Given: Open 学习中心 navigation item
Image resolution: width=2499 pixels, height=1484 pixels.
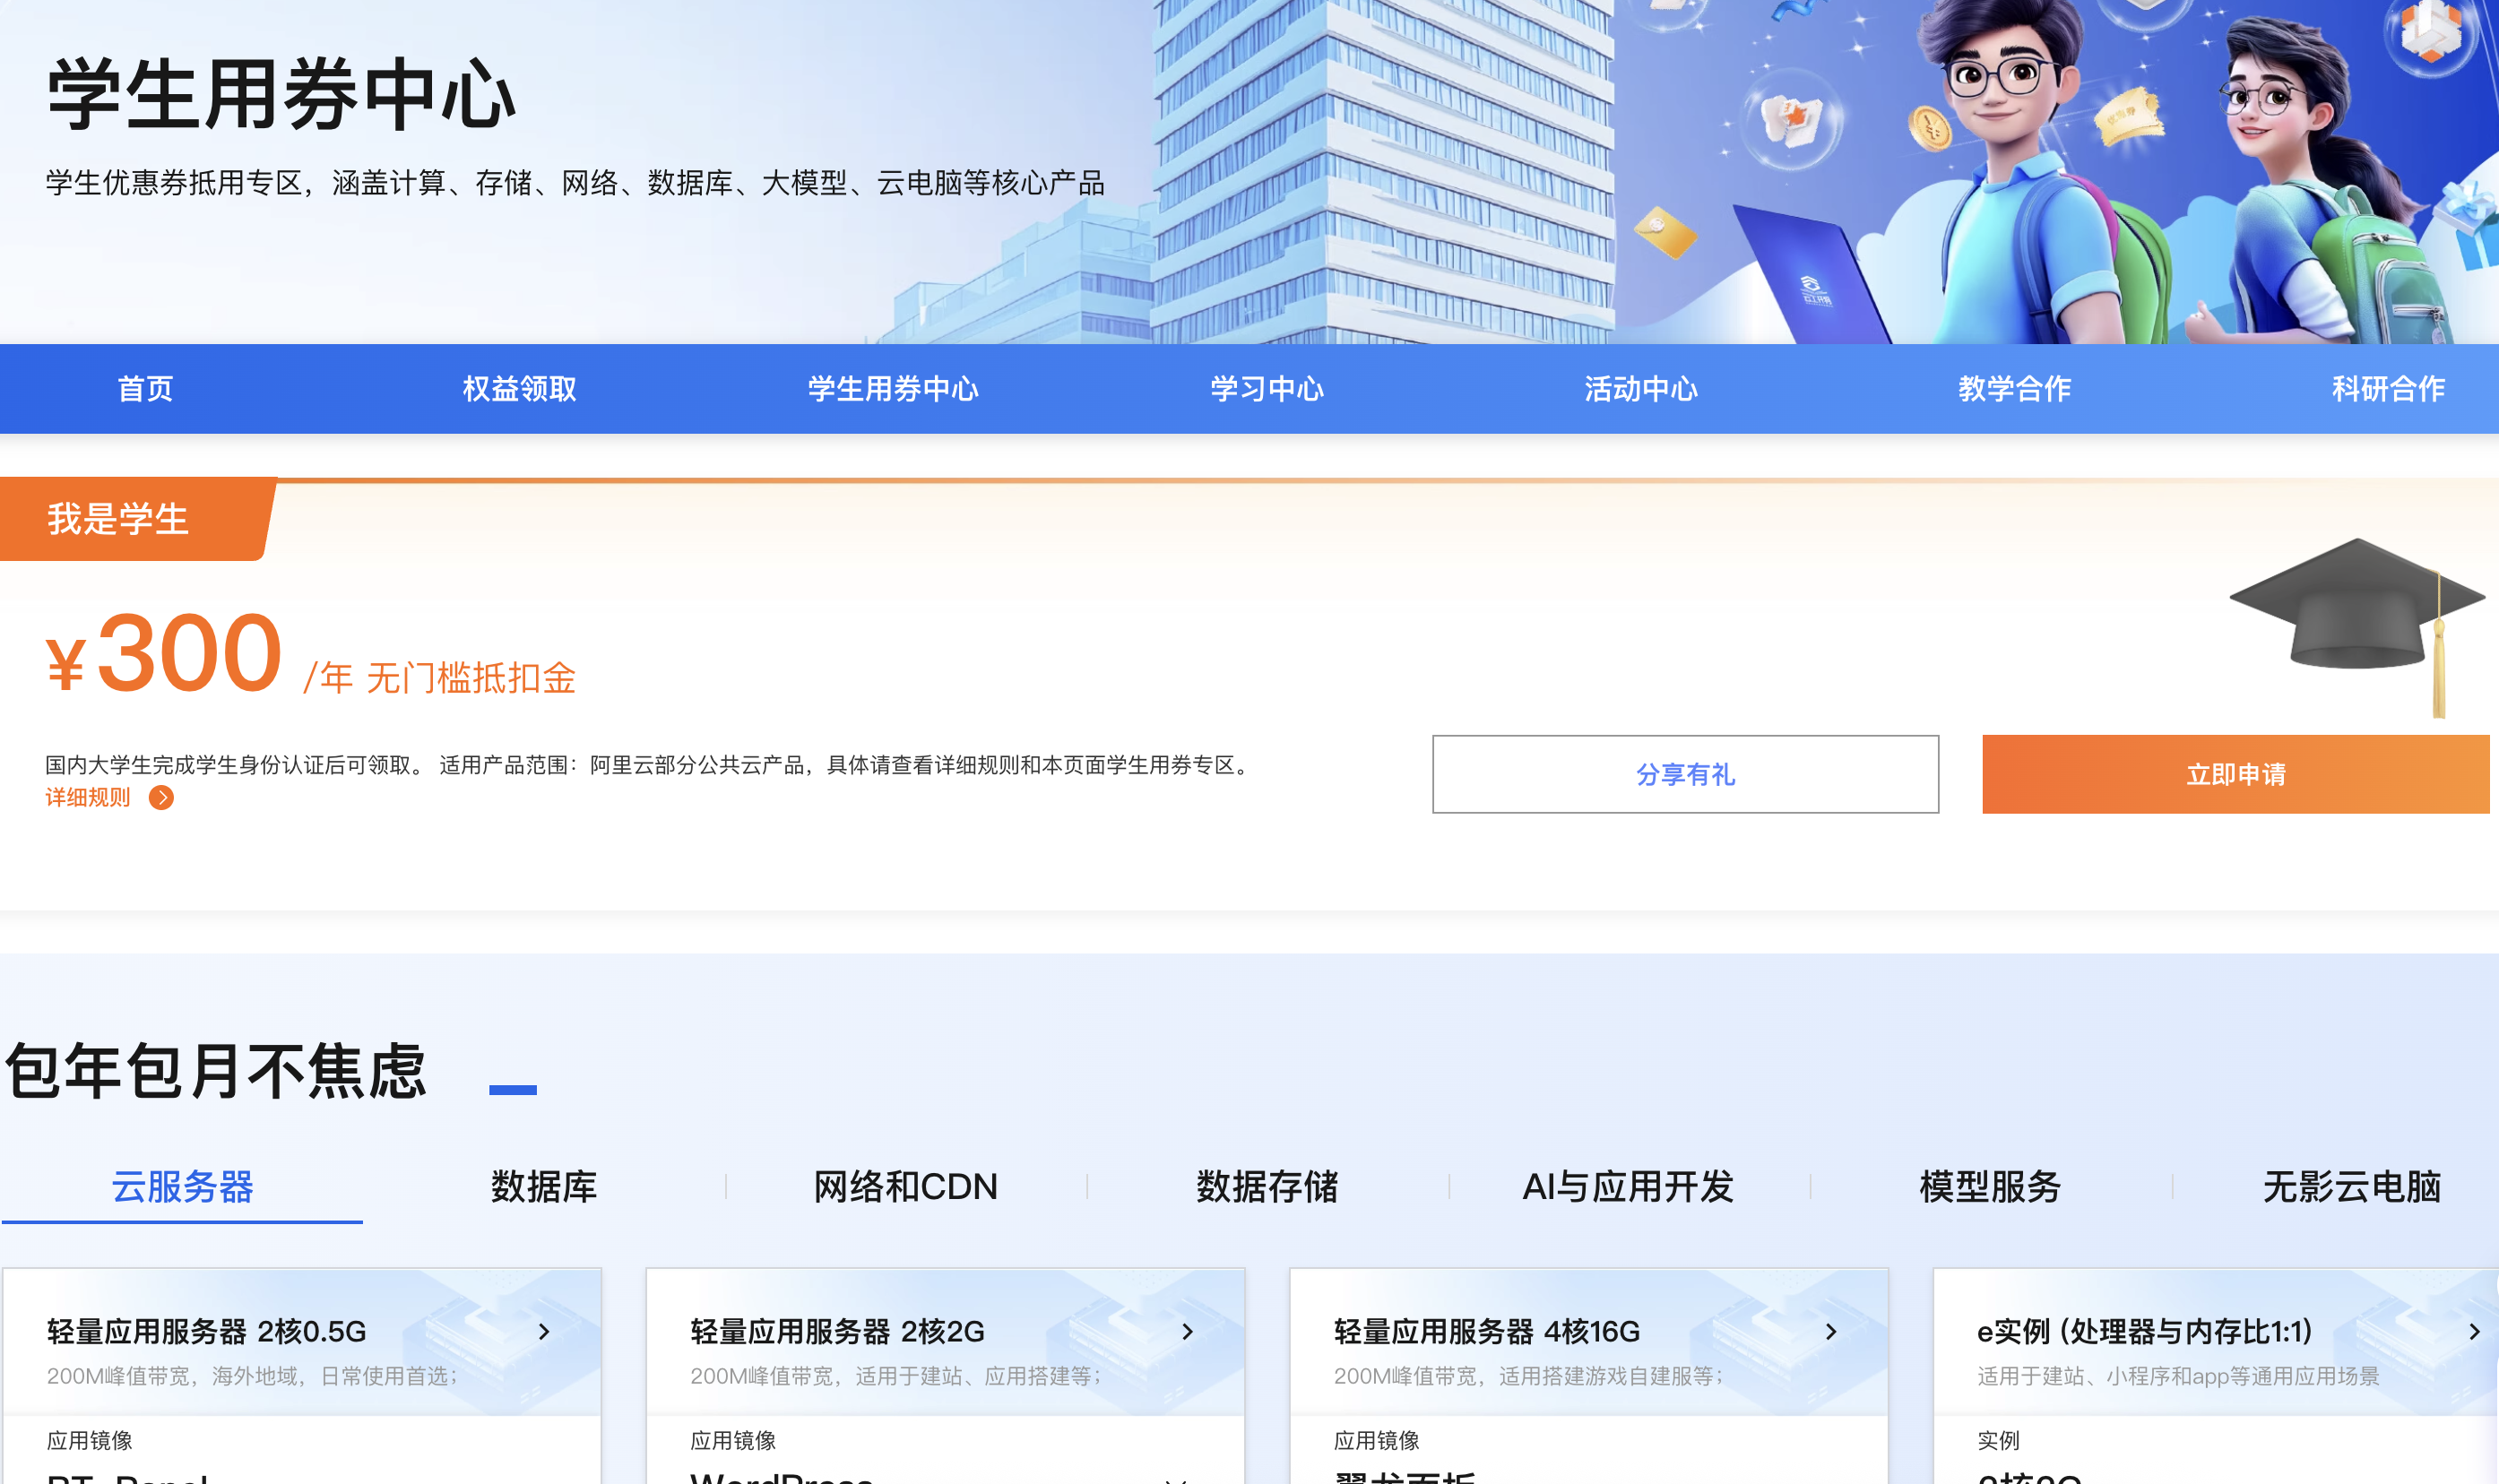Looking at the screenshot, I should [x=1267, y=388].
